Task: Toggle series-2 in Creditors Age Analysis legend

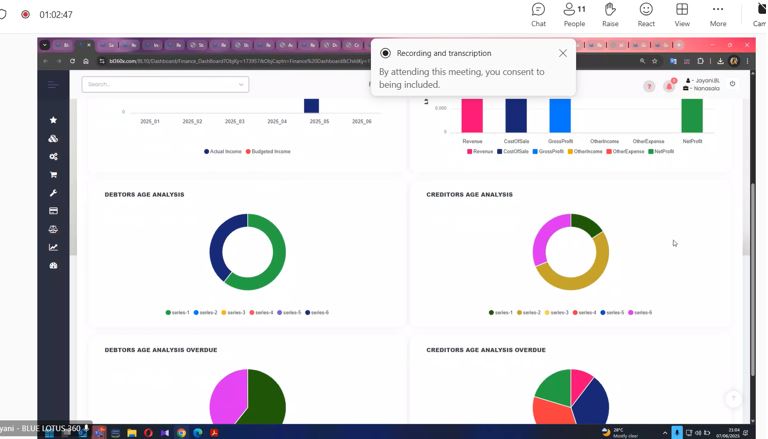Action: click(528, 312)
